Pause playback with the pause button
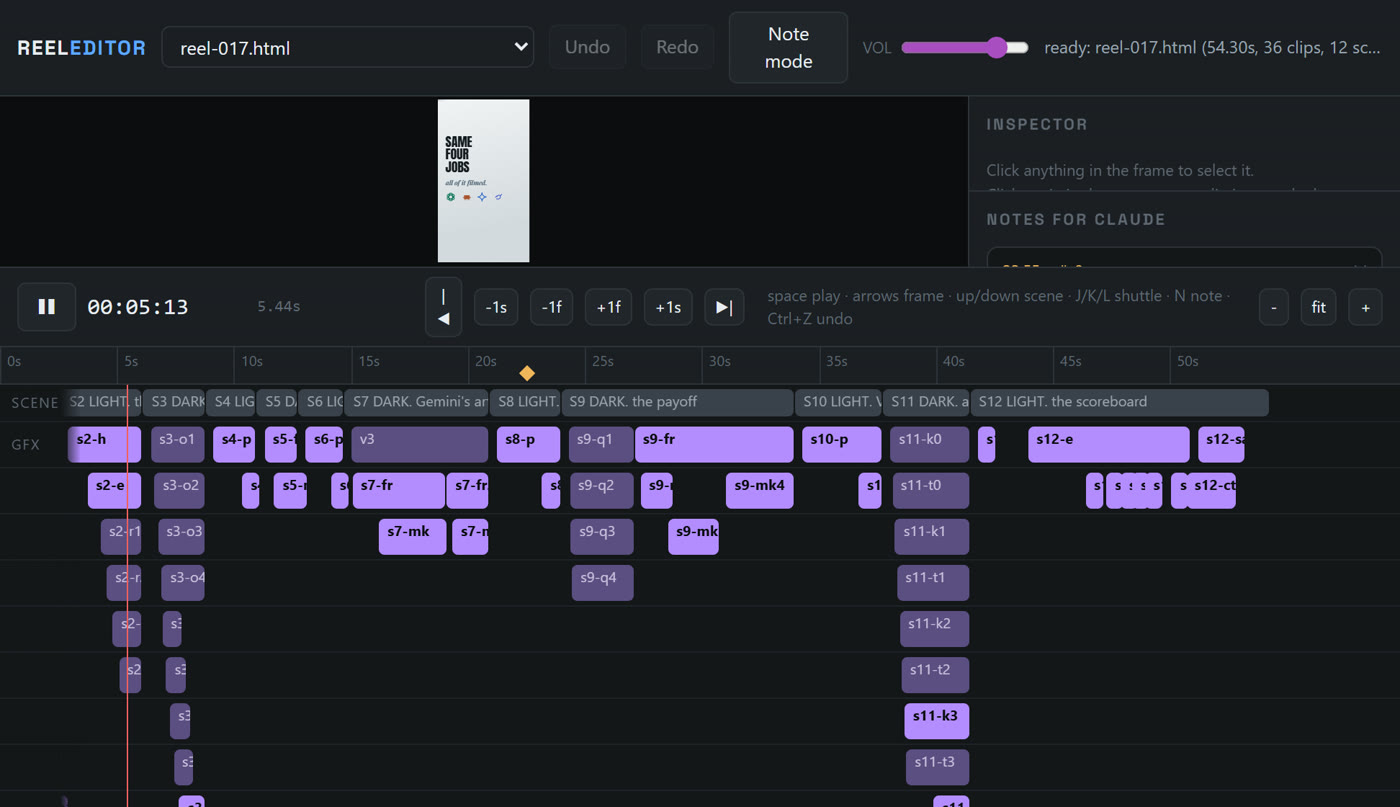The width and height of the screenshot is (1400, 807). [x=47, y=307]
